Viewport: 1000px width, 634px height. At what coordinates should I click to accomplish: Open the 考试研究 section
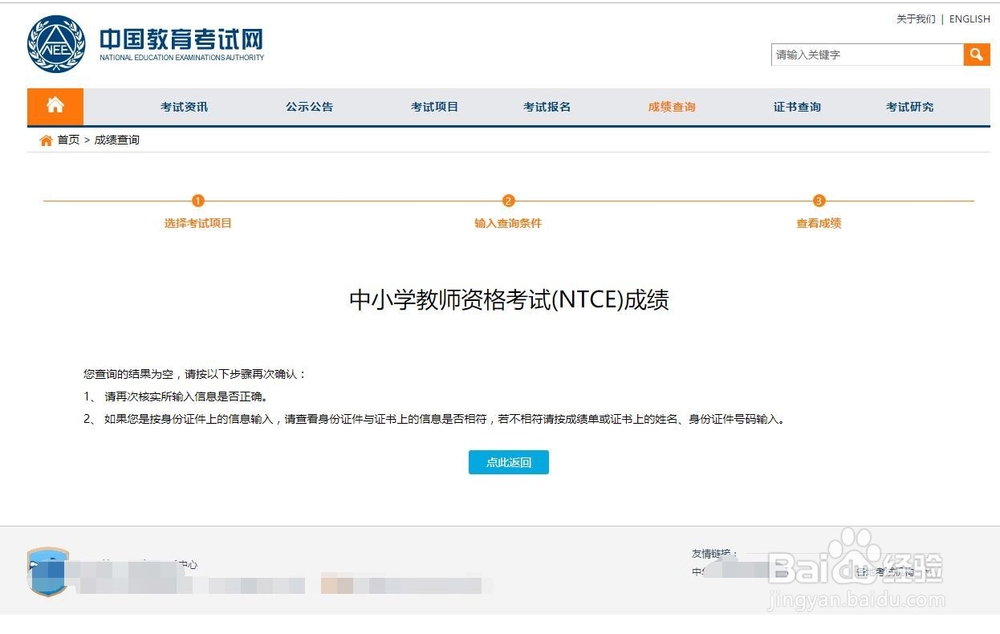click(x=908, y=106)
